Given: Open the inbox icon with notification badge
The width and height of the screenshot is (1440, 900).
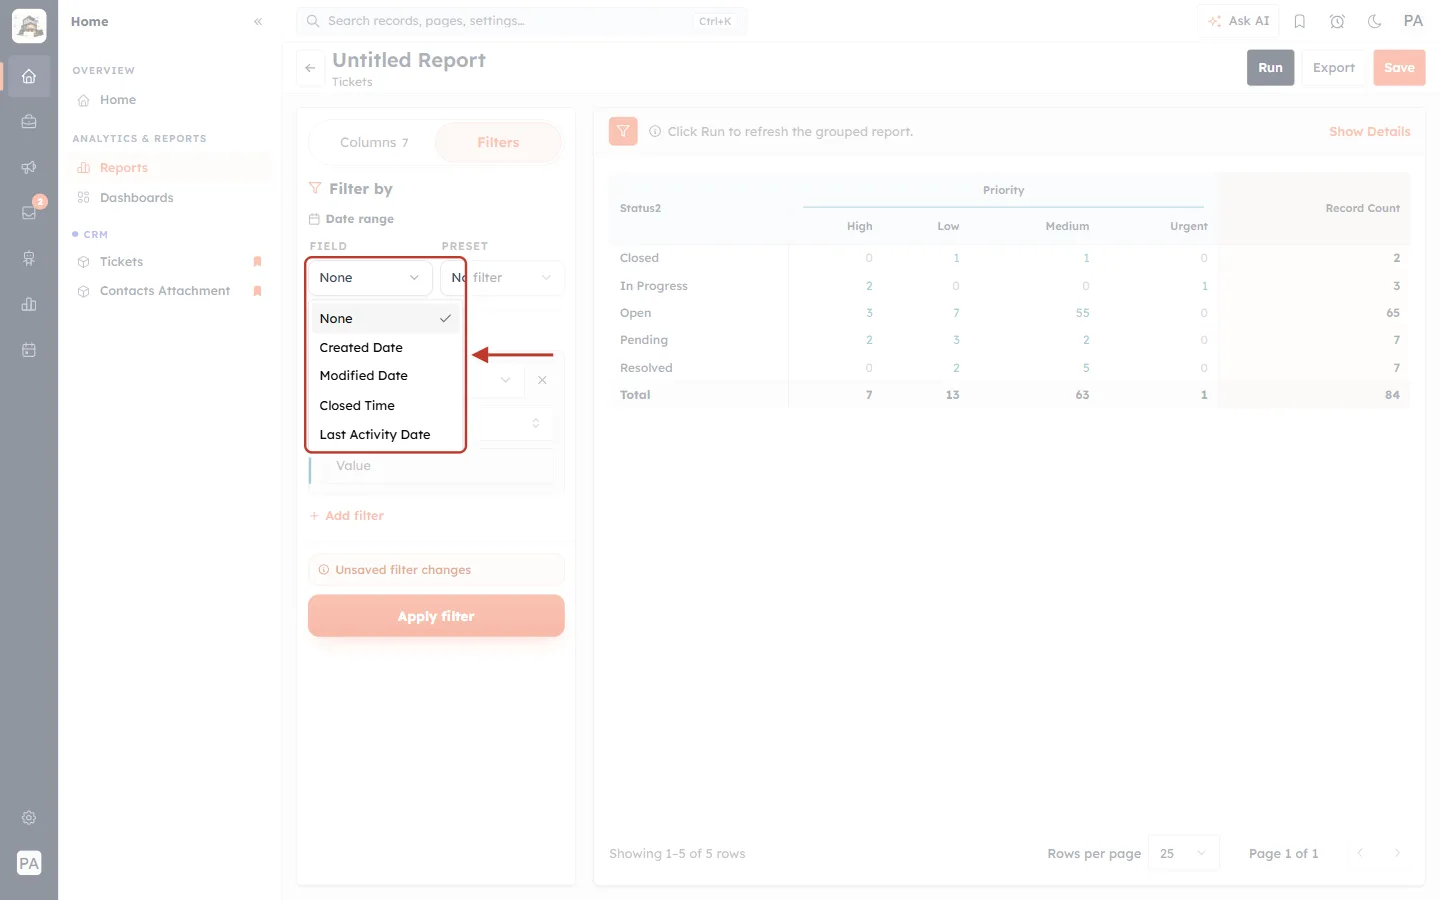Looking at the screenshot, I should coord(29,212).
